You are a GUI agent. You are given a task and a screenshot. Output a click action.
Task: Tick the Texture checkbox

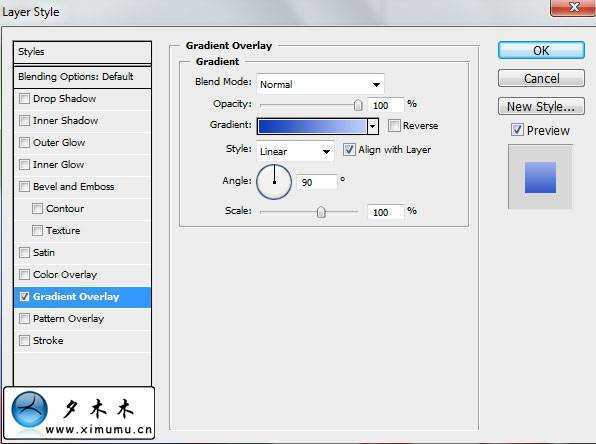click(x=37, y=231)
